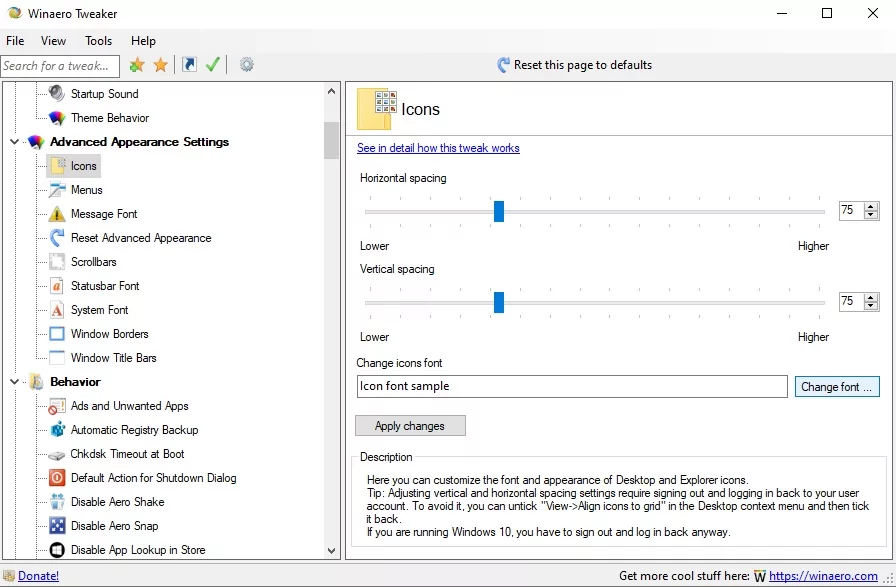Viewport: 896px width, 587px height.
Task: Collapse the Behavior tree group
Action: point(14,382)
